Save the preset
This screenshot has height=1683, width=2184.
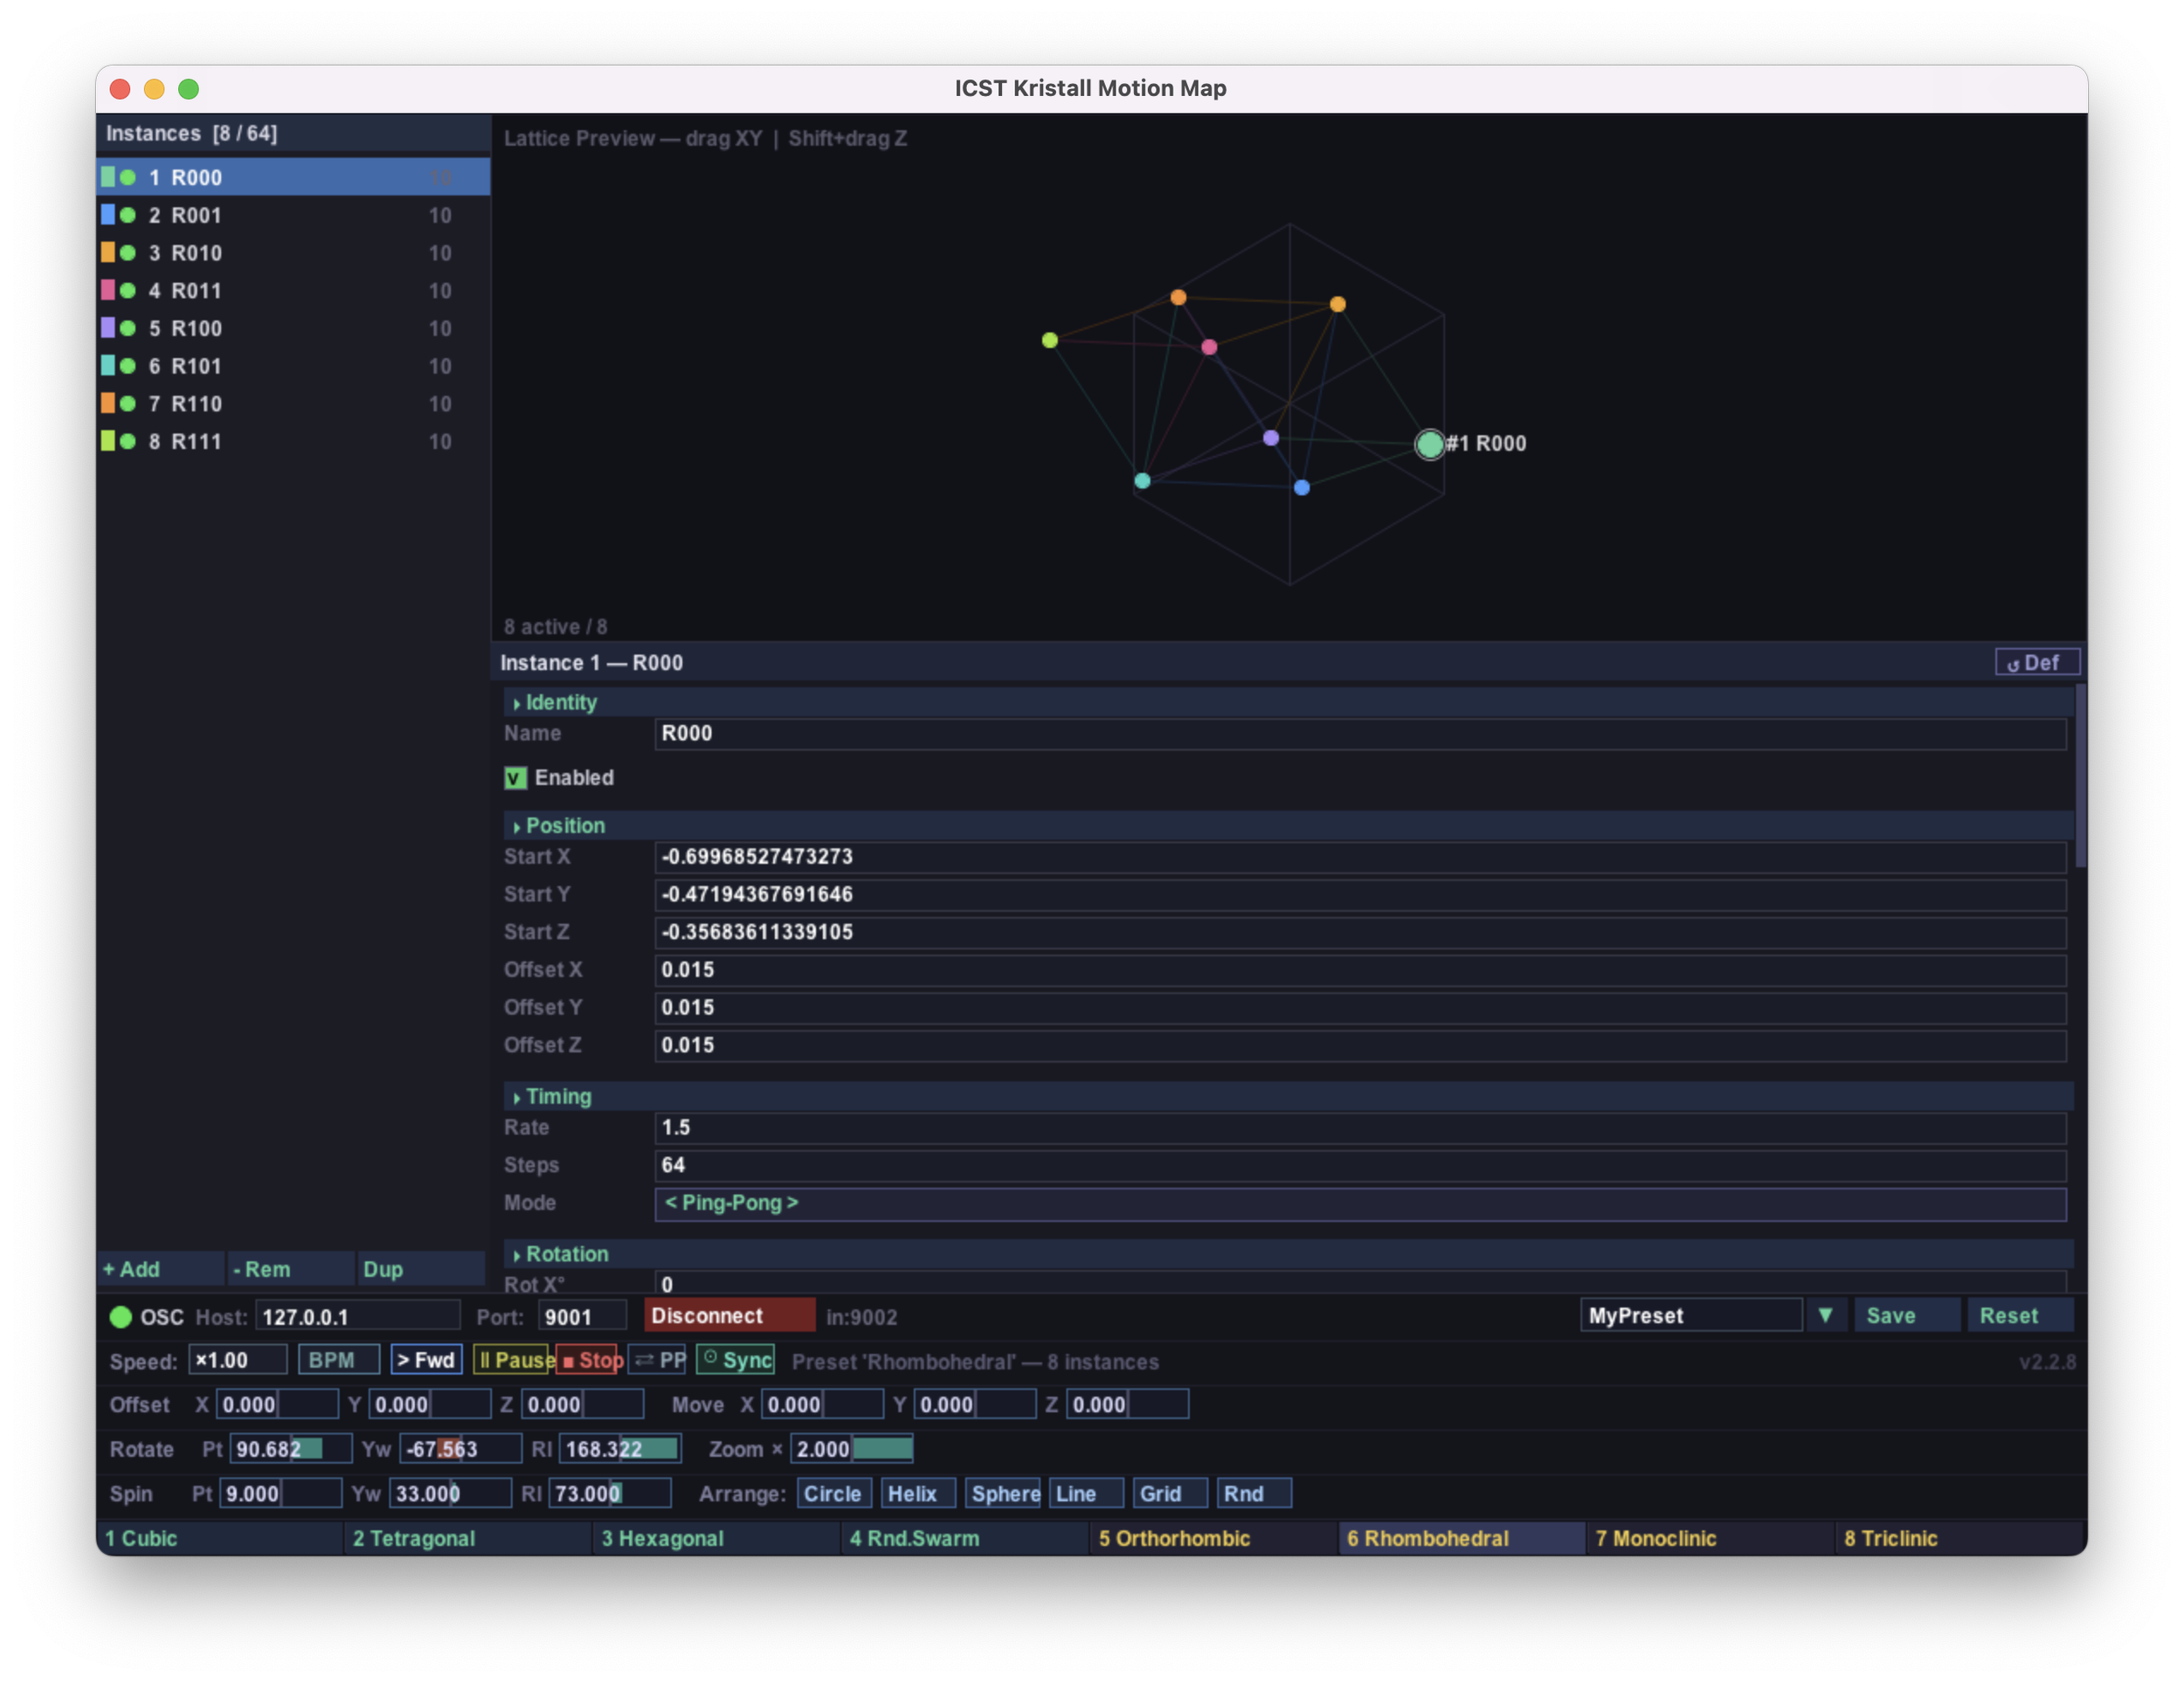(1907, 1316)
